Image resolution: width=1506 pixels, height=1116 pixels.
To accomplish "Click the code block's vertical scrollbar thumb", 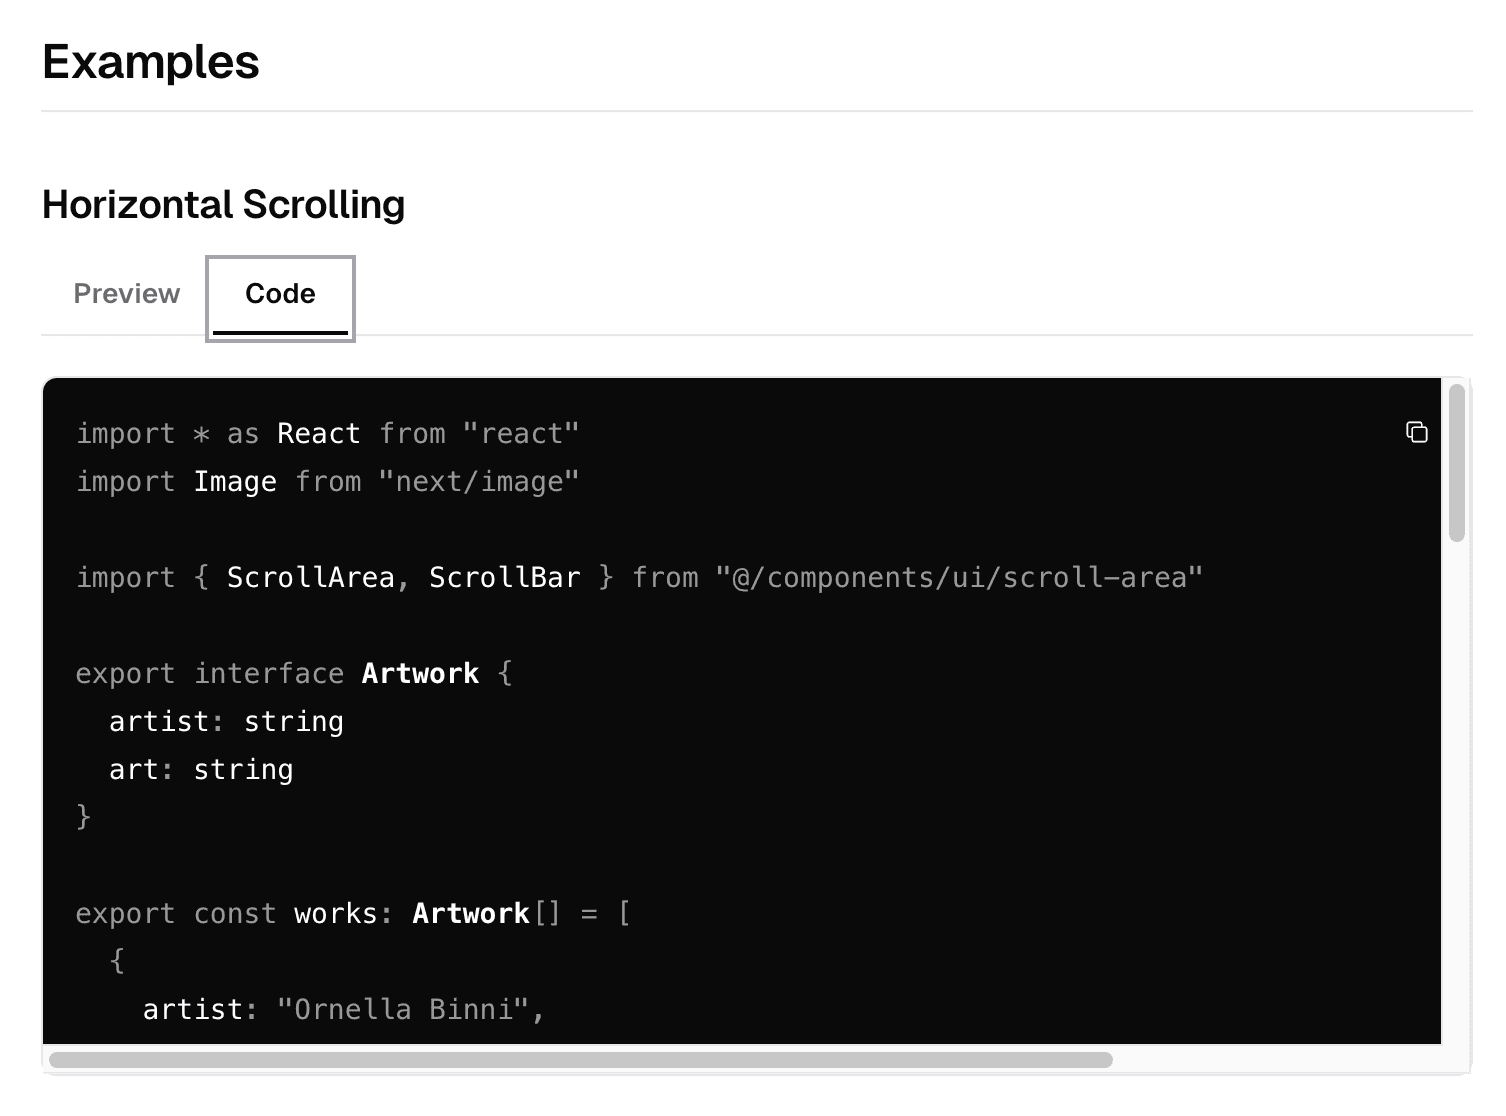I will tap(1457, 463).
